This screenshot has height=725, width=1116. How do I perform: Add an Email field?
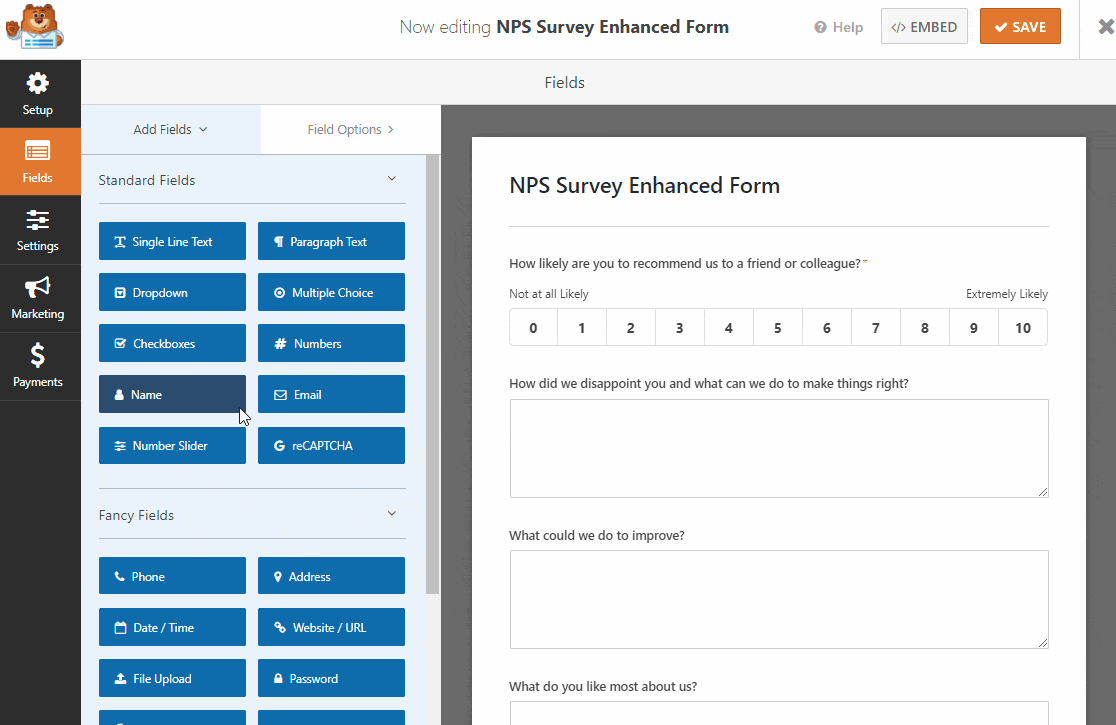tap(331, 394)
